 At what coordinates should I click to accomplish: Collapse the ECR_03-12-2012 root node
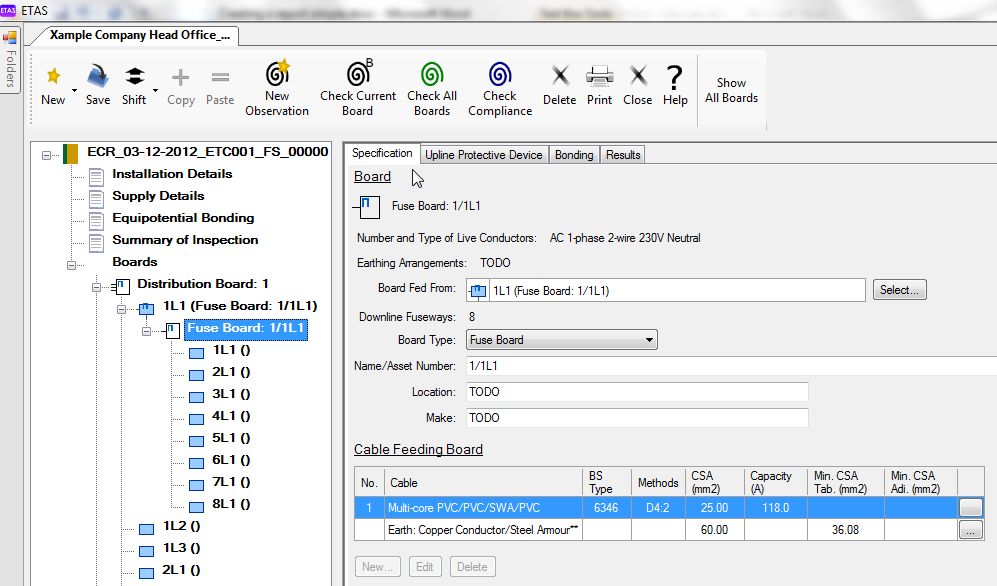(x=46, y=155)
